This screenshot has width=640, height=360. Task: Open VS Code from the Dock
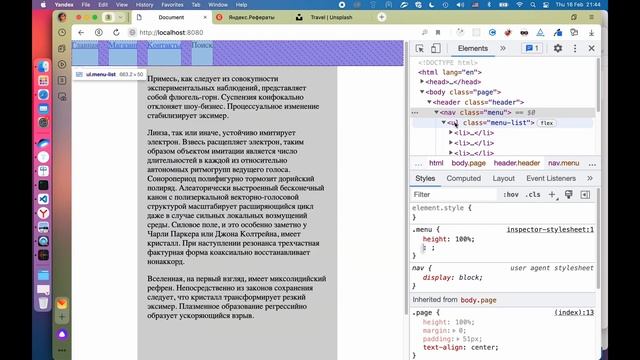[x=43, y=199]
